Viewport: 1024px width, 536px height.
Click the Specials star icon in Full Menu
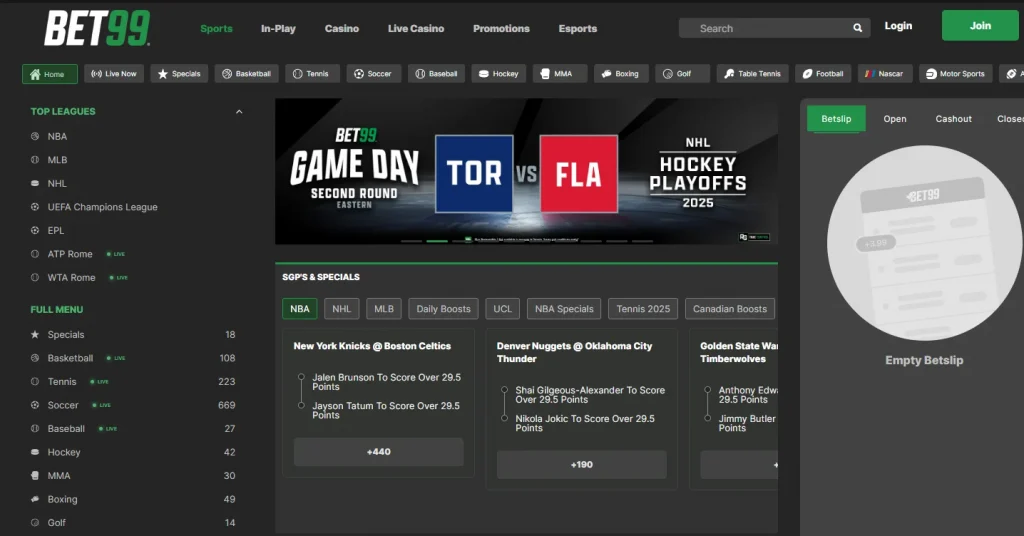click(35, 334)
